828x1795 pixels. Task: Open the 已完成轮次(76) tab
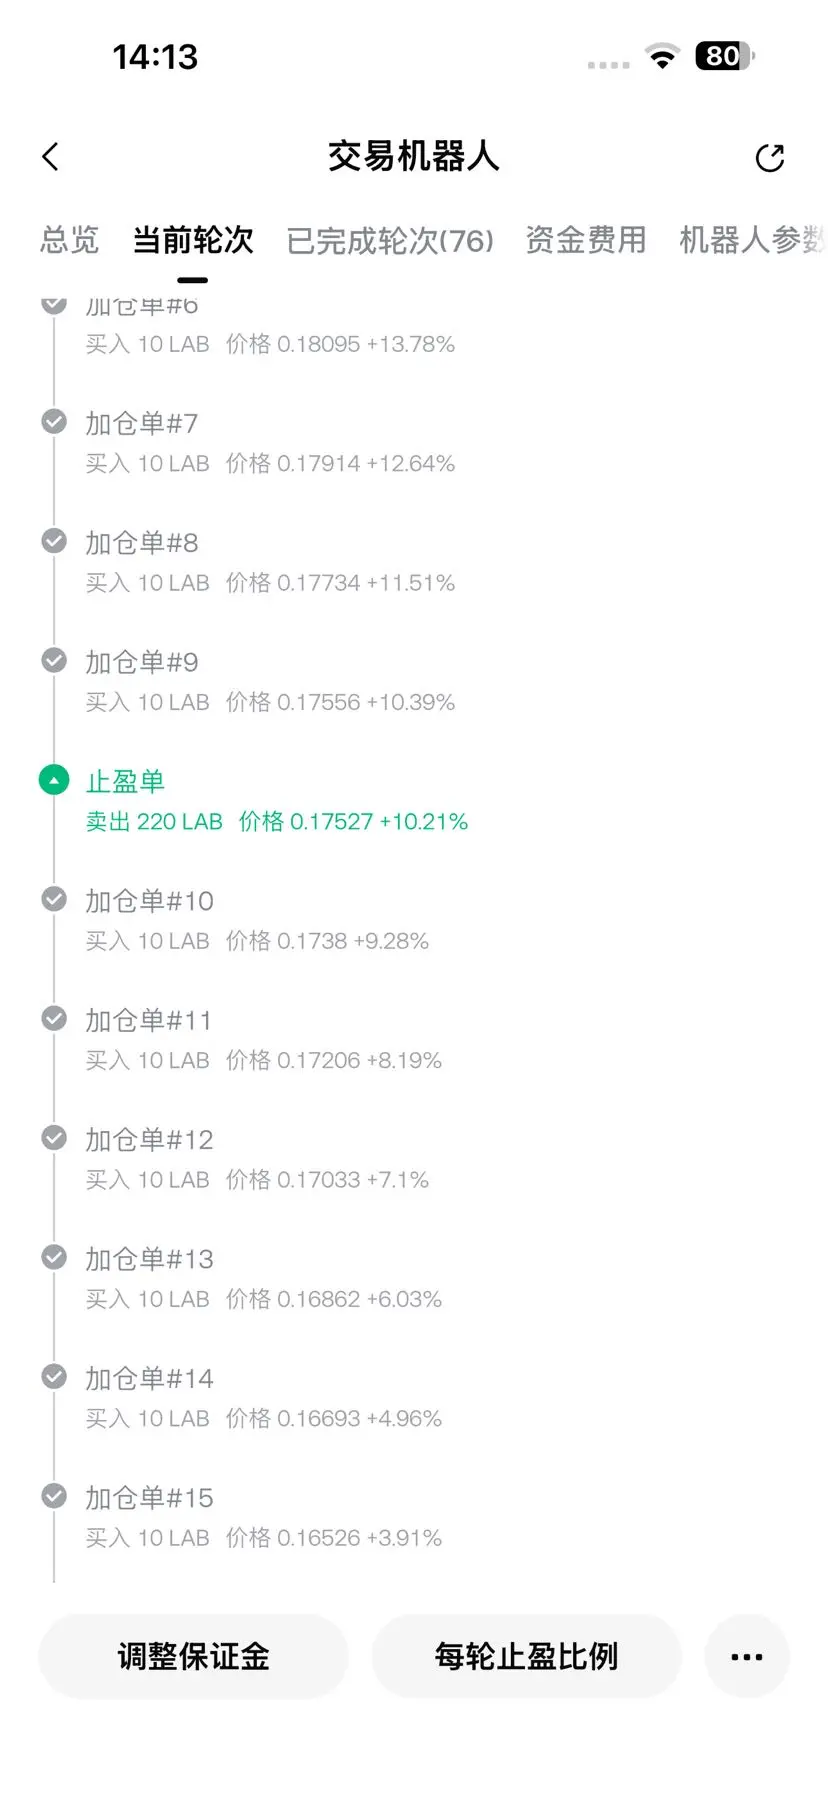(x=390, y=240)
